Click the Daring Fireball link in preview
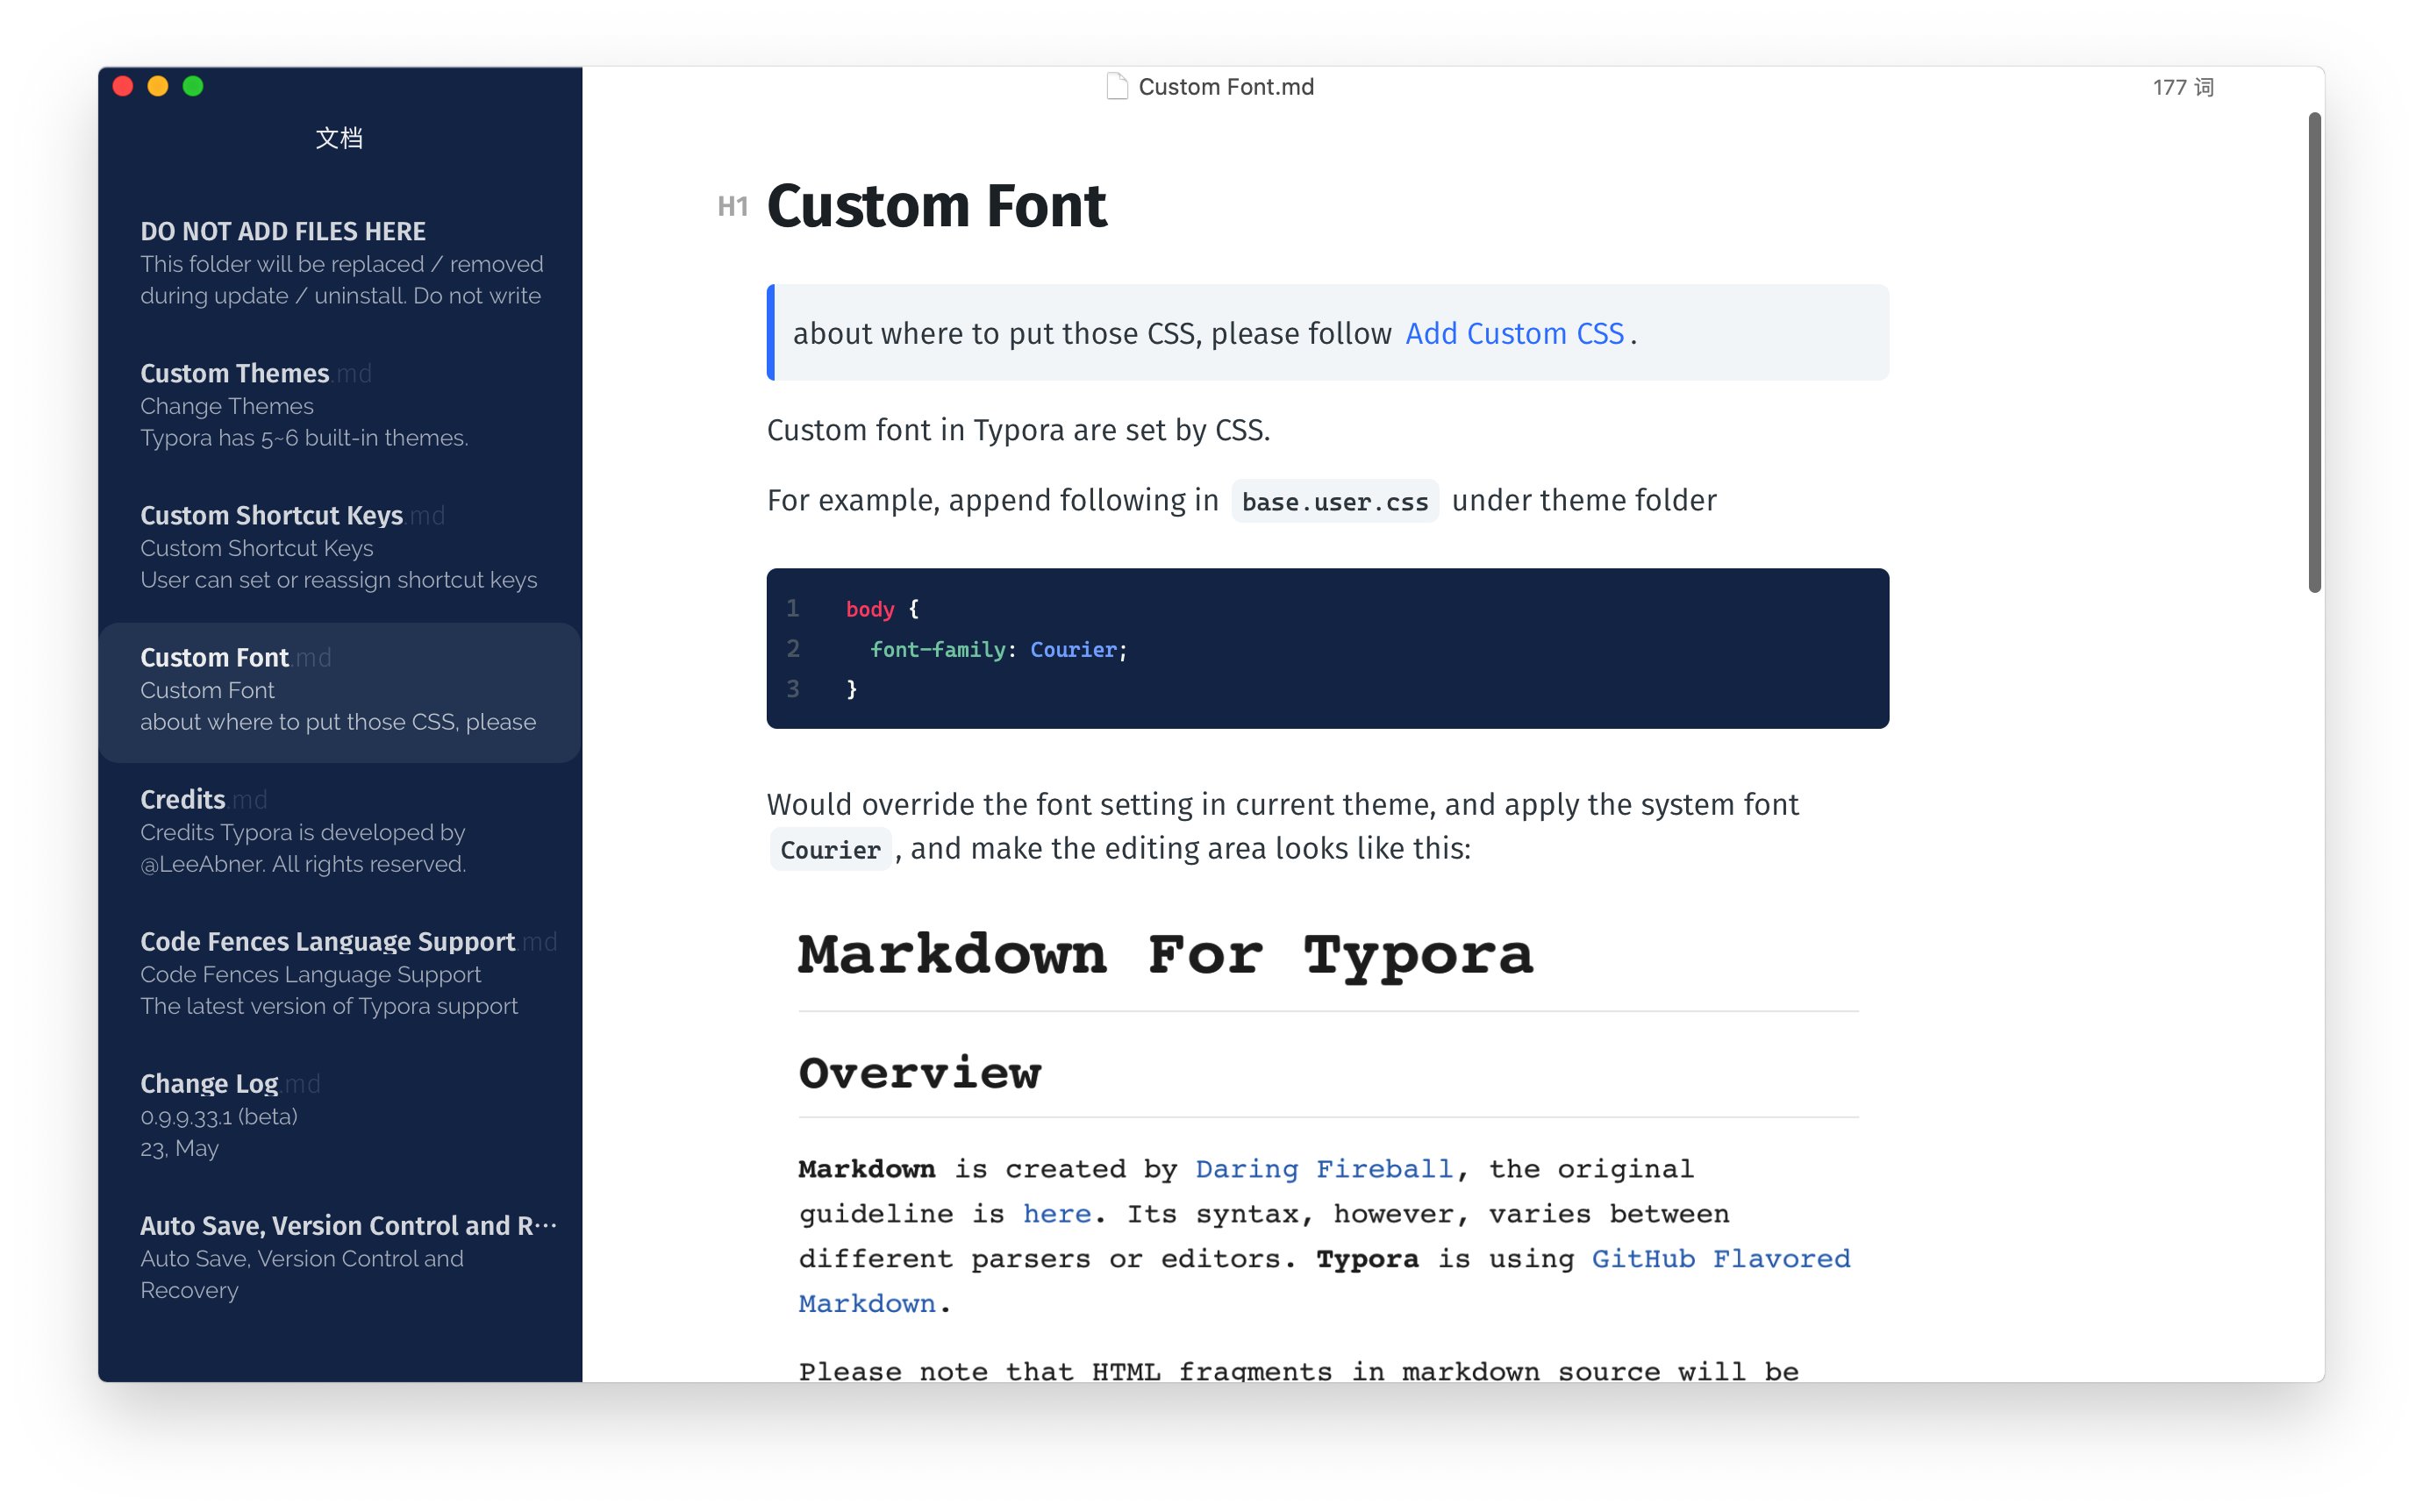 (x=1323, y=1169)
